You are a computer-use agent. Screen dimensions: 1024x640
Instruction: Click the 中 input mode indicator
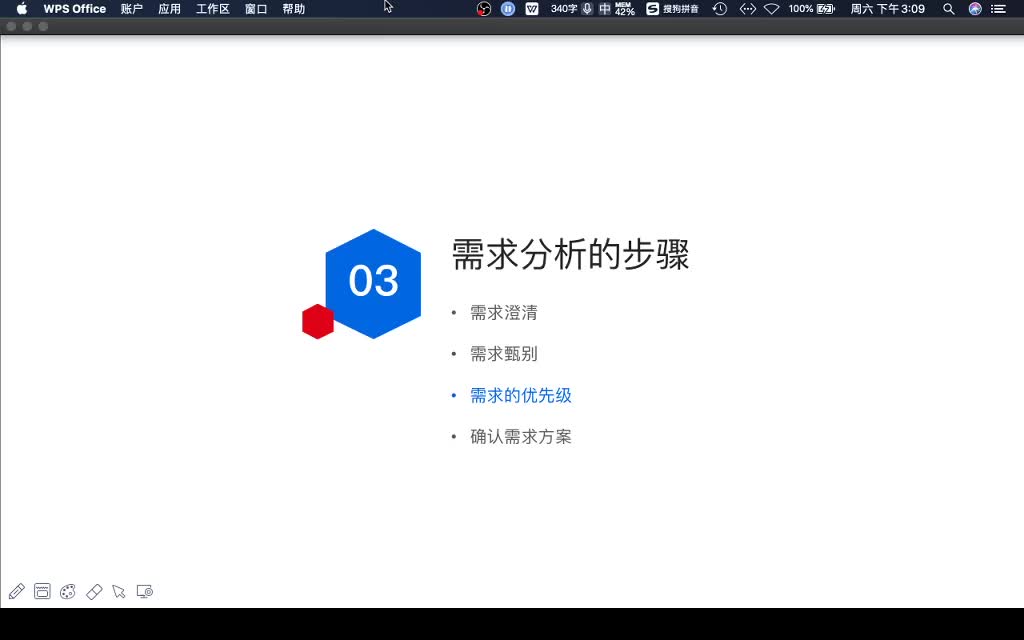605,8
